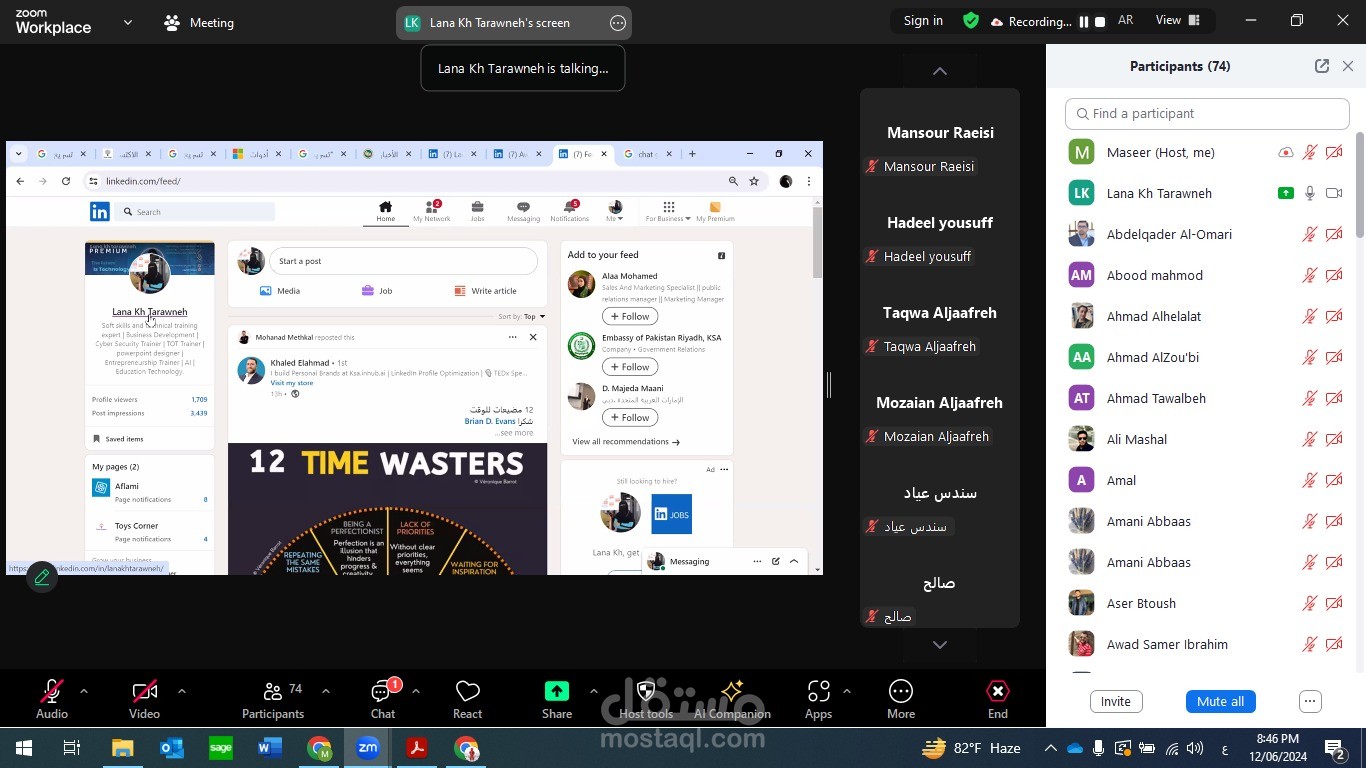Click Lana Kh Tarawneh's green sharing indicator
Viewport: 1366px width, 768px height.
(x=1286, y=193)
